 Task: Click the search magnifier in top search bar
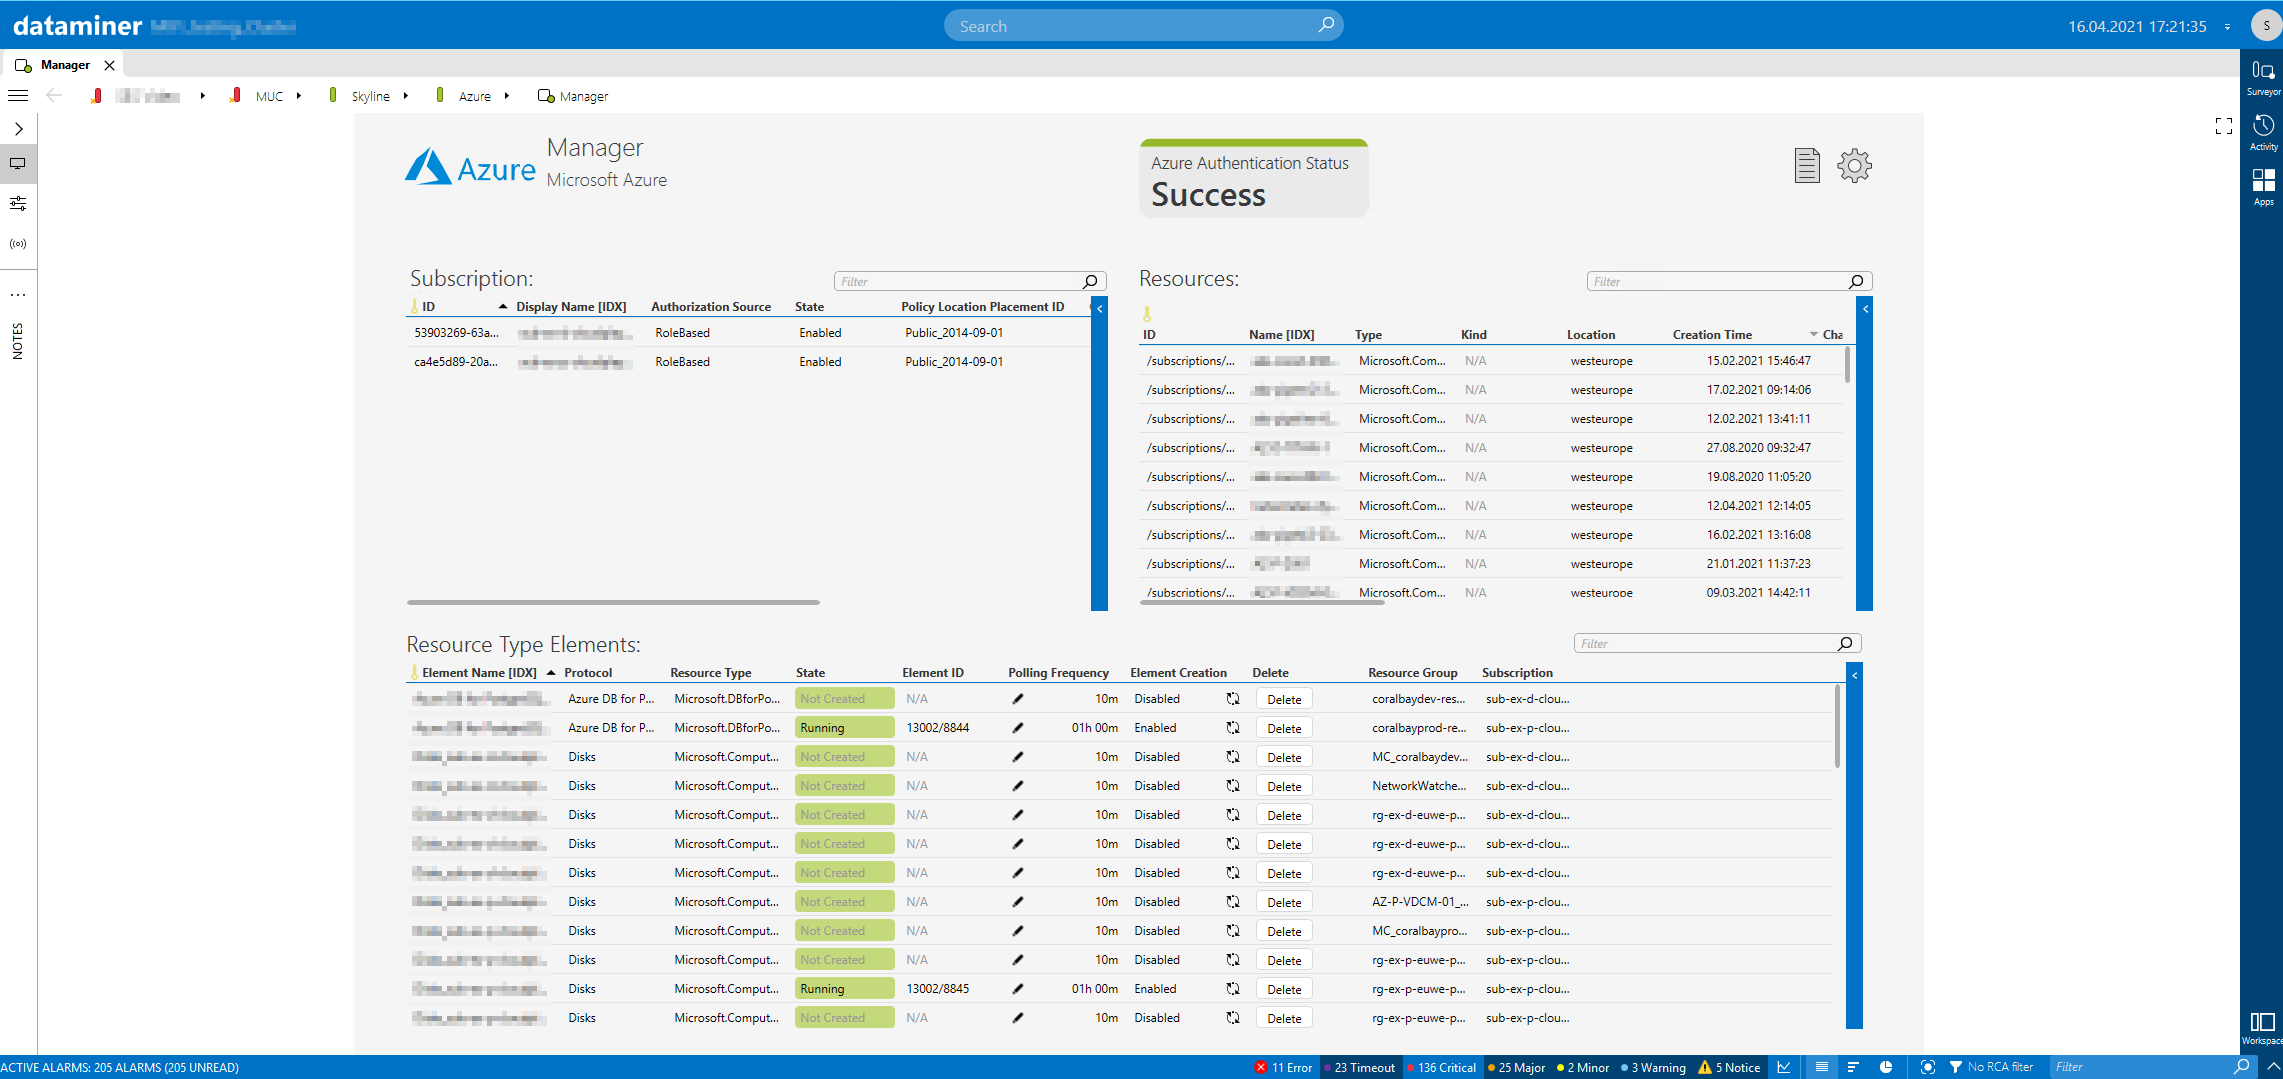click(1326, 25)
